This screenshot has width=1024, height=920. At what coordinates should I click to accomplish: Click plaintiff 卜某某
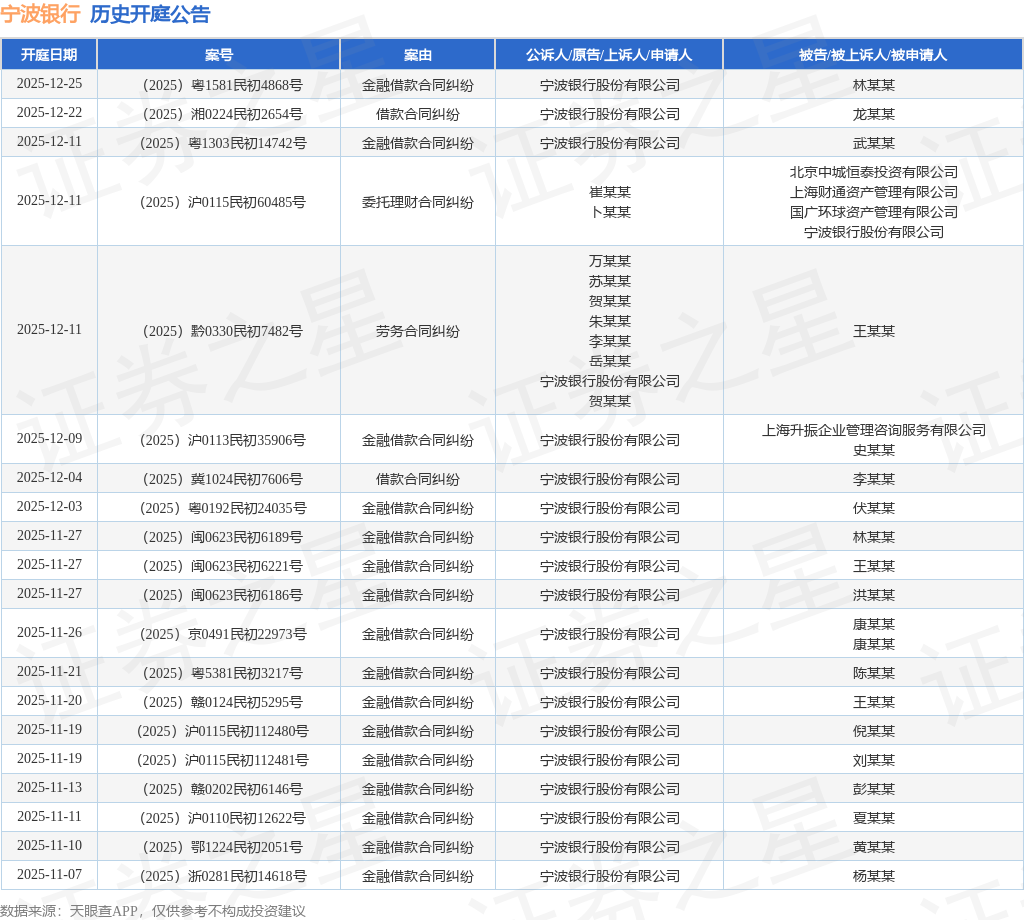[610, 212]
